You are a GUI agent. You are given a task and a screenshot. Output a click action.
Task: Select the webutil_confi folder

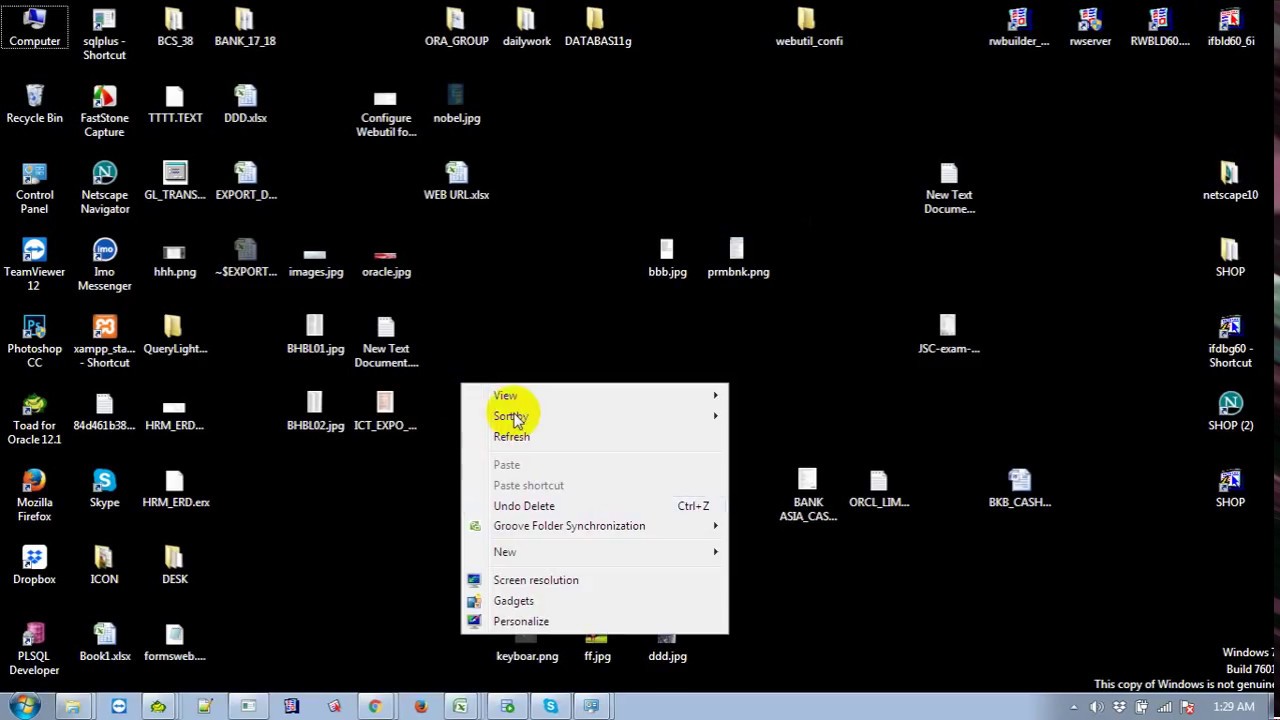click(x=808, y=28)
